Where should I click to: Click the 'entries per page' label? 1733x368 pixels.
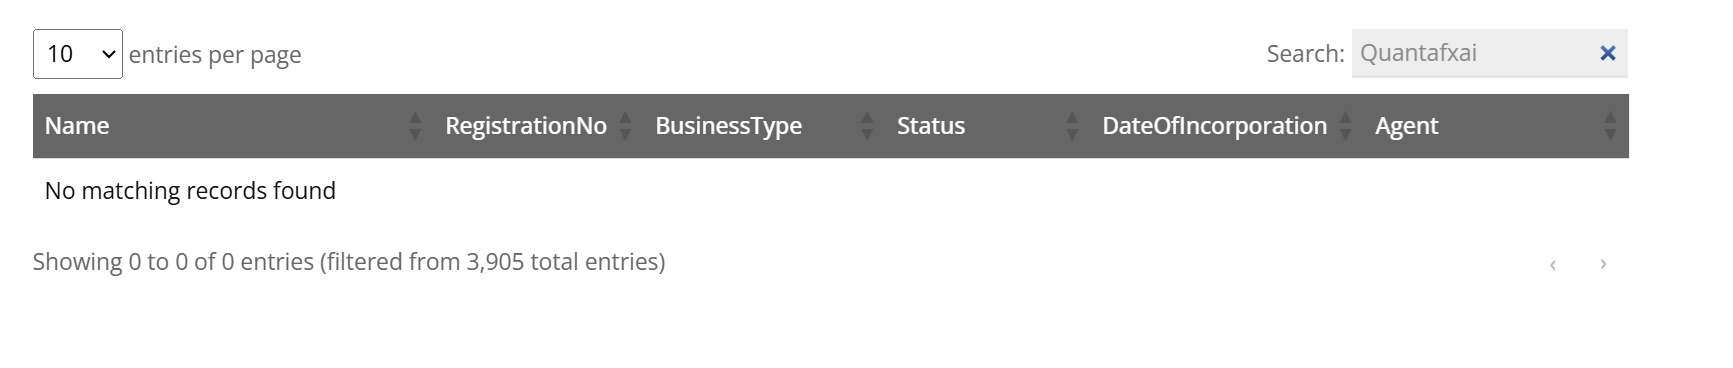pyautogui.click(x=215, y=55)
